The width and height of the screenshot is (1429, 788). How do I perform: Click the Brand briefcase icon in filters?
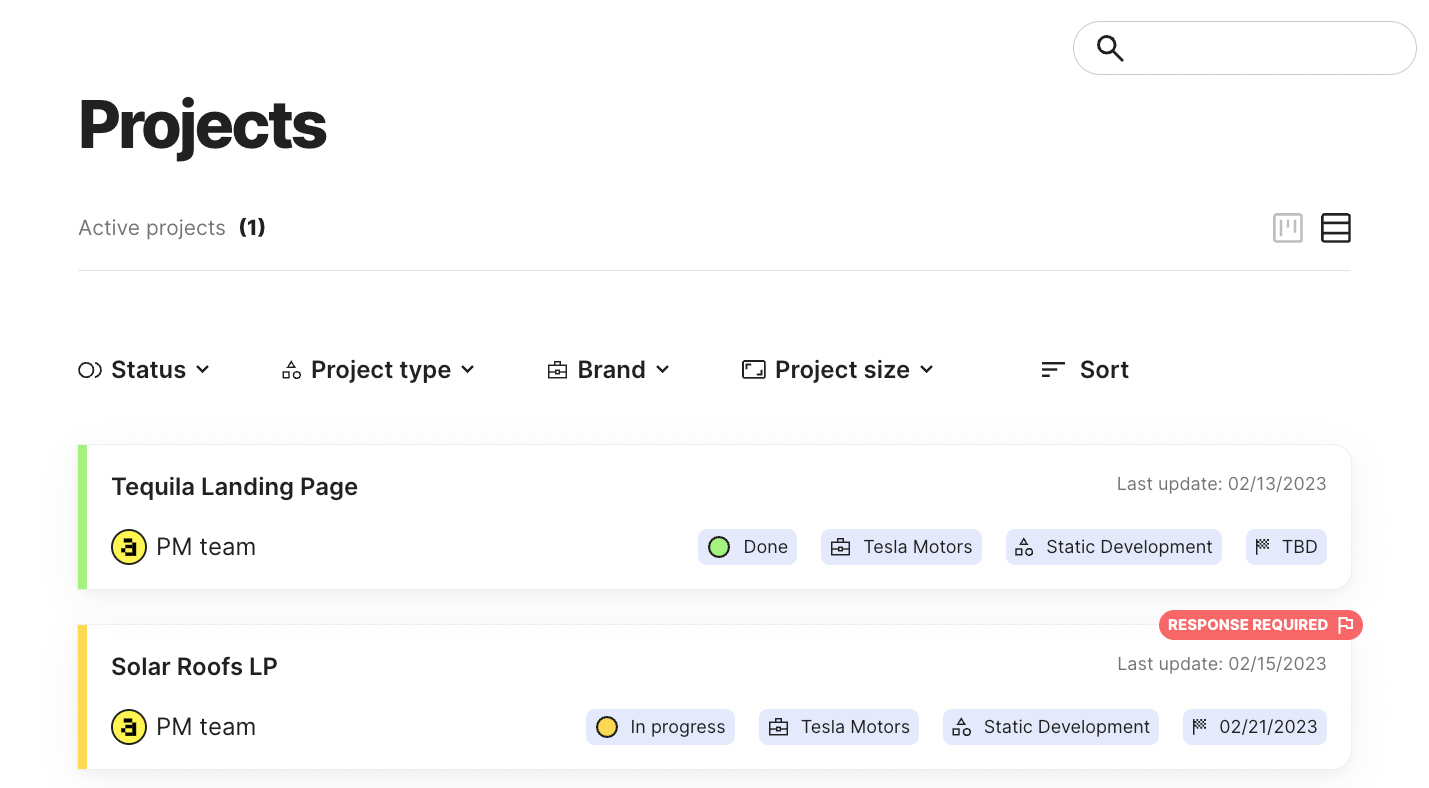(x=557, y=370)
